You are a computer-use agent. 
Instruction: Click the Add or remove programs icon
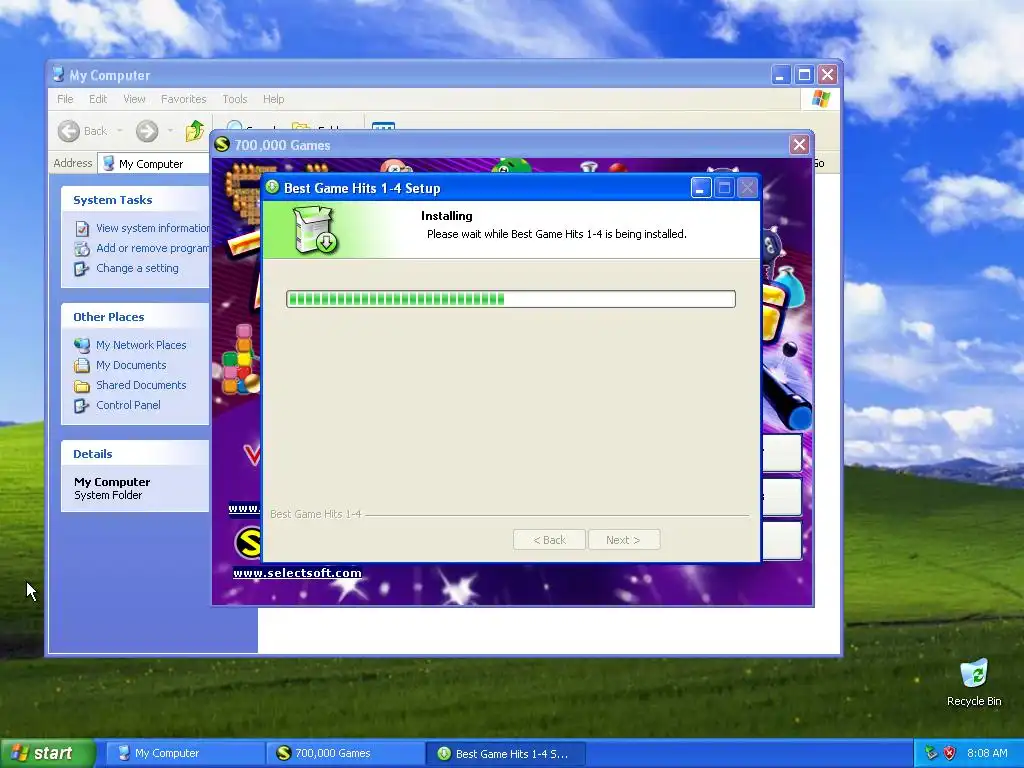82,249
